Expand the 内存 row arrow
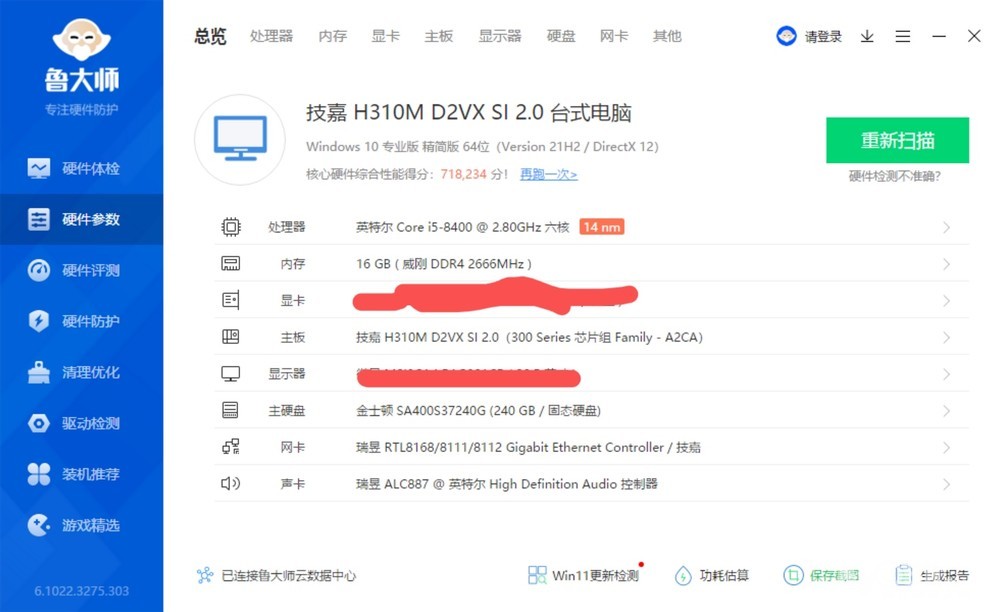Viewport: 1000px width, 612px height. pos(946,264)
